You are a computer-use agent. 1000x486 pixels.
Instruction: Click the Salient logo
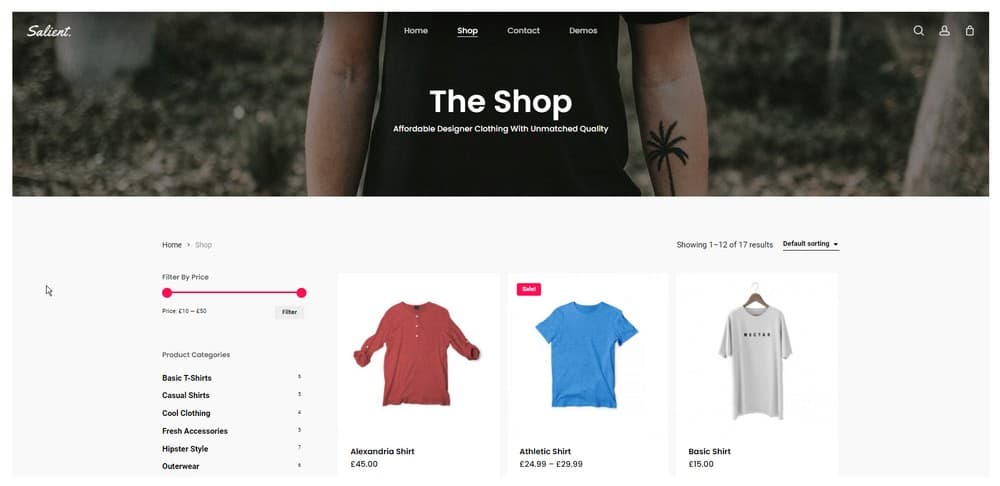[49, 31]
